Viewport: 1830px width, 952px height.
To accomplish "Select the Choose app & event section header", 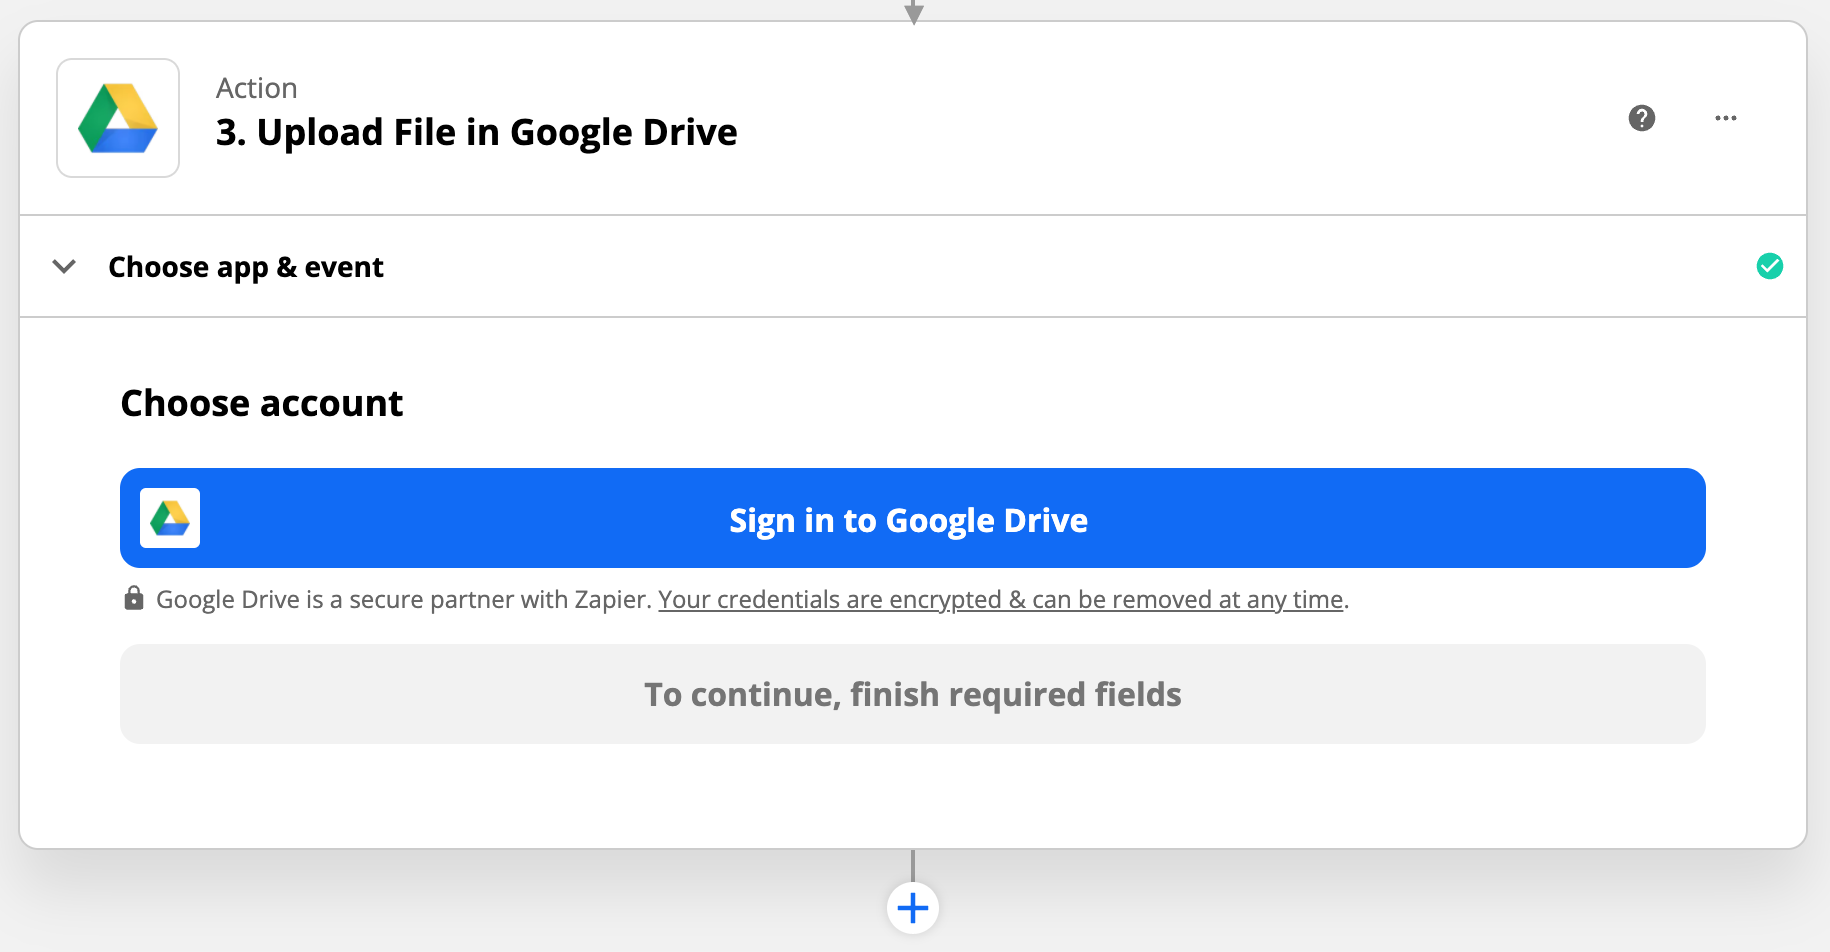I will pos(245,266).
